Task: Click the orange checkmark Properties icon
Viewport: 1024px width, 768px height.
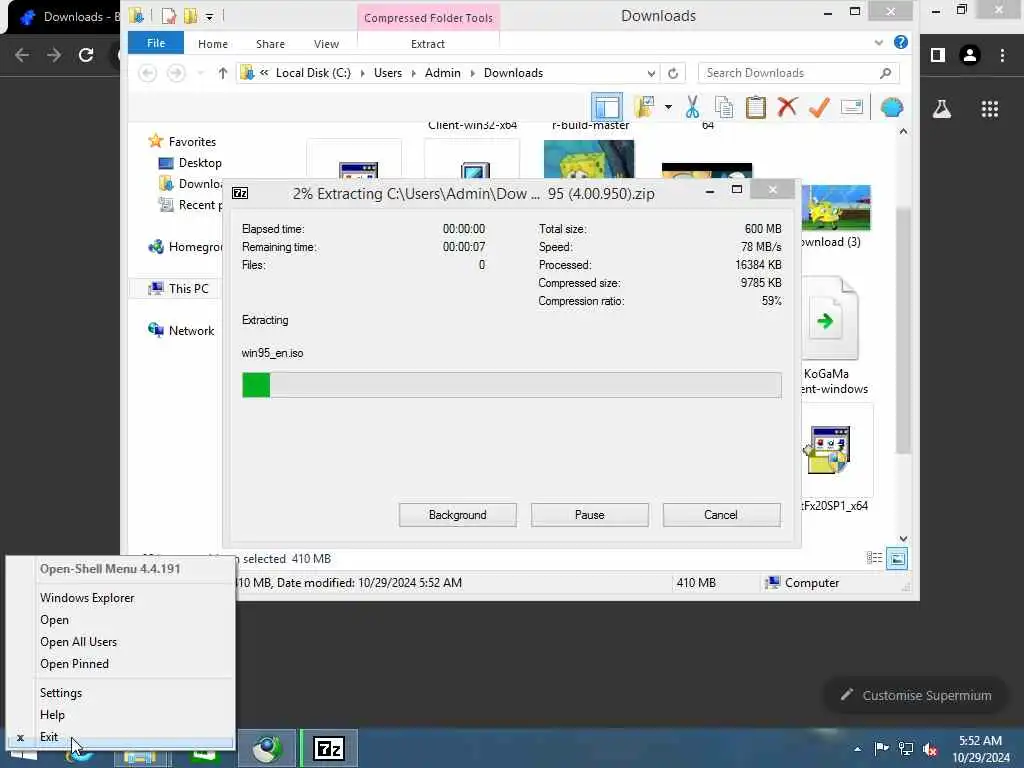Action: tap(819, 107)
